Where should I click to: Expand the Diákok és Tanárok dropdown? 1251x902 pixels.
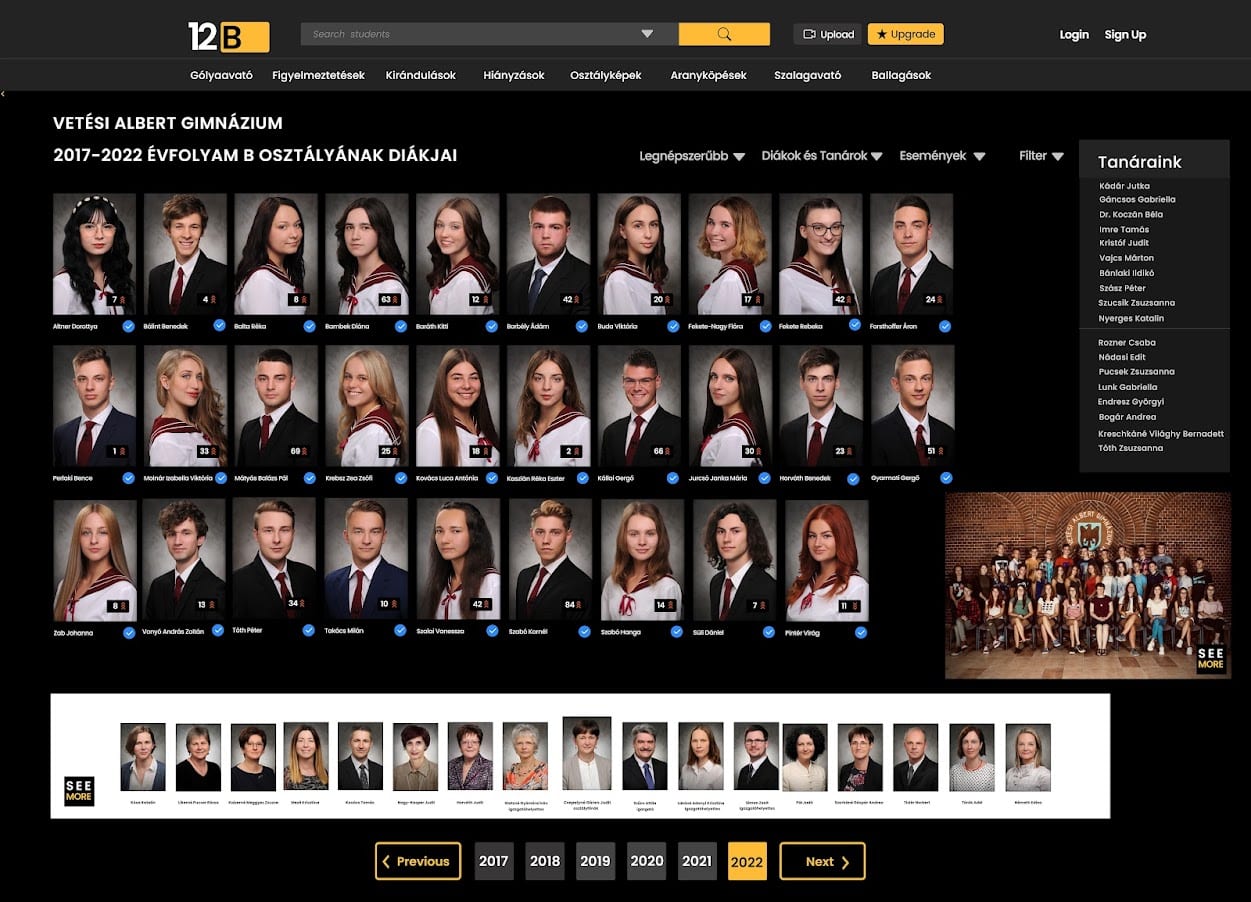[x=821, y=156]
